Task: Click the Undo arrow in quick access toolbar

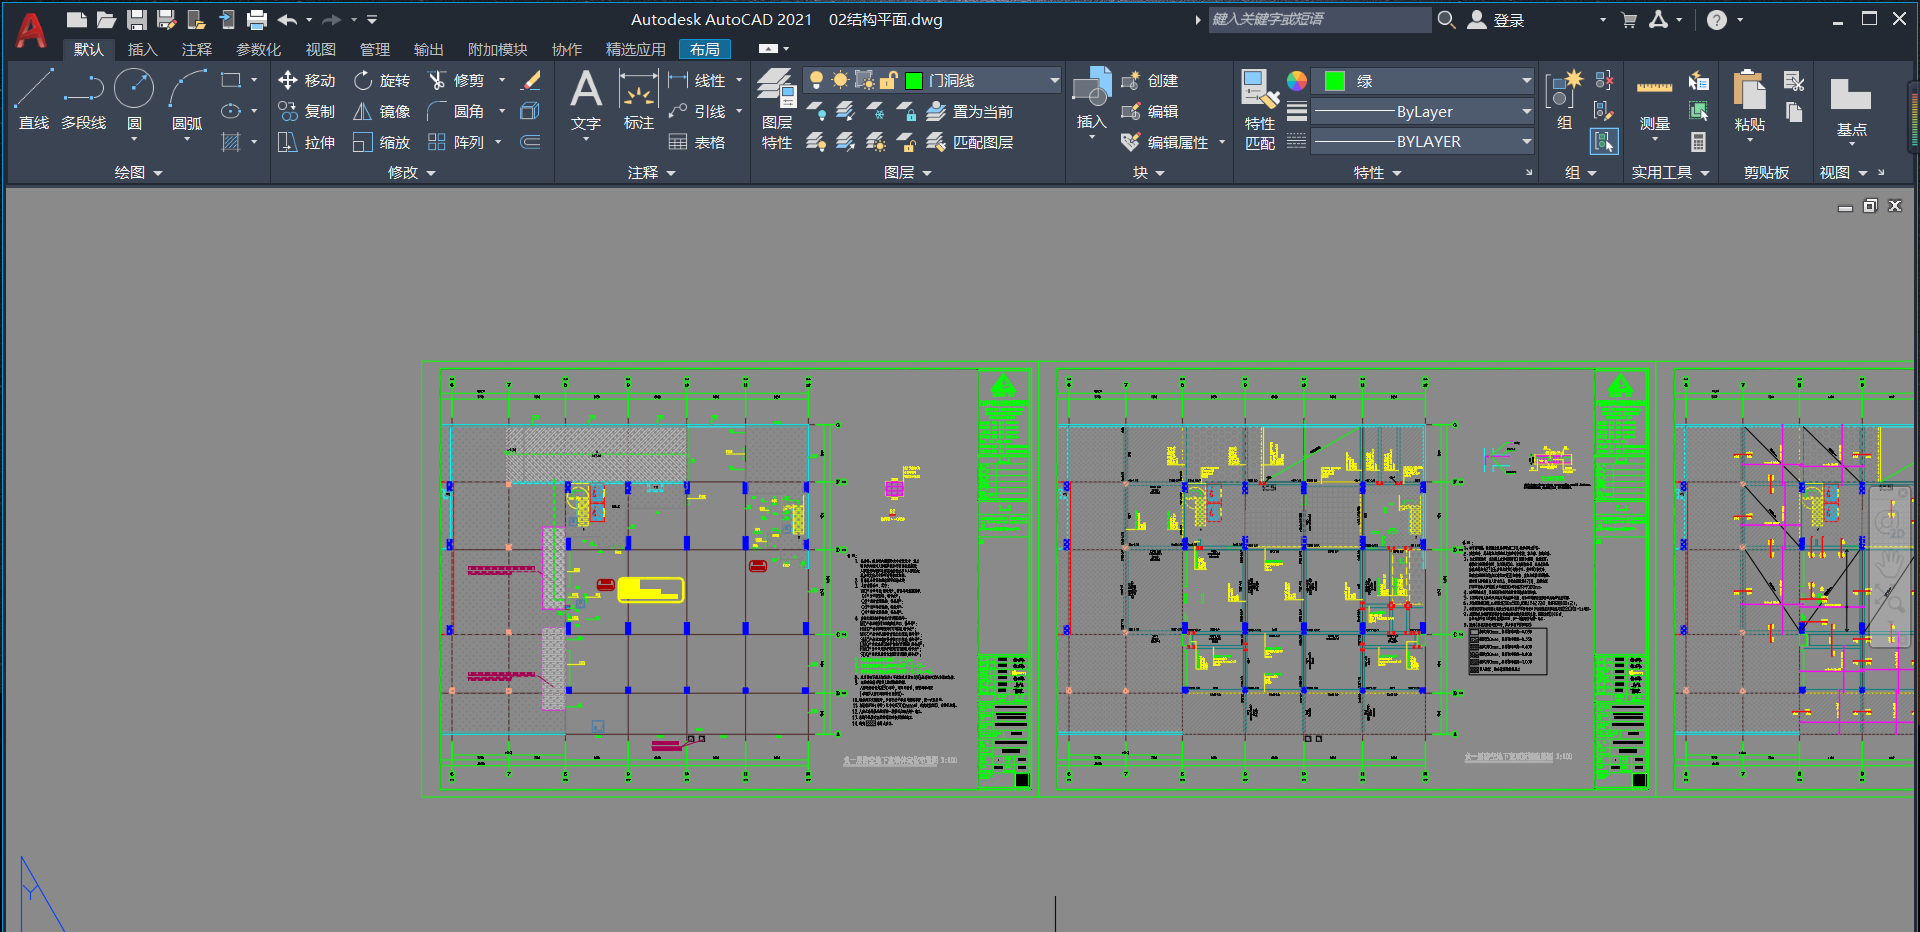Action: (x=287, y=19)
